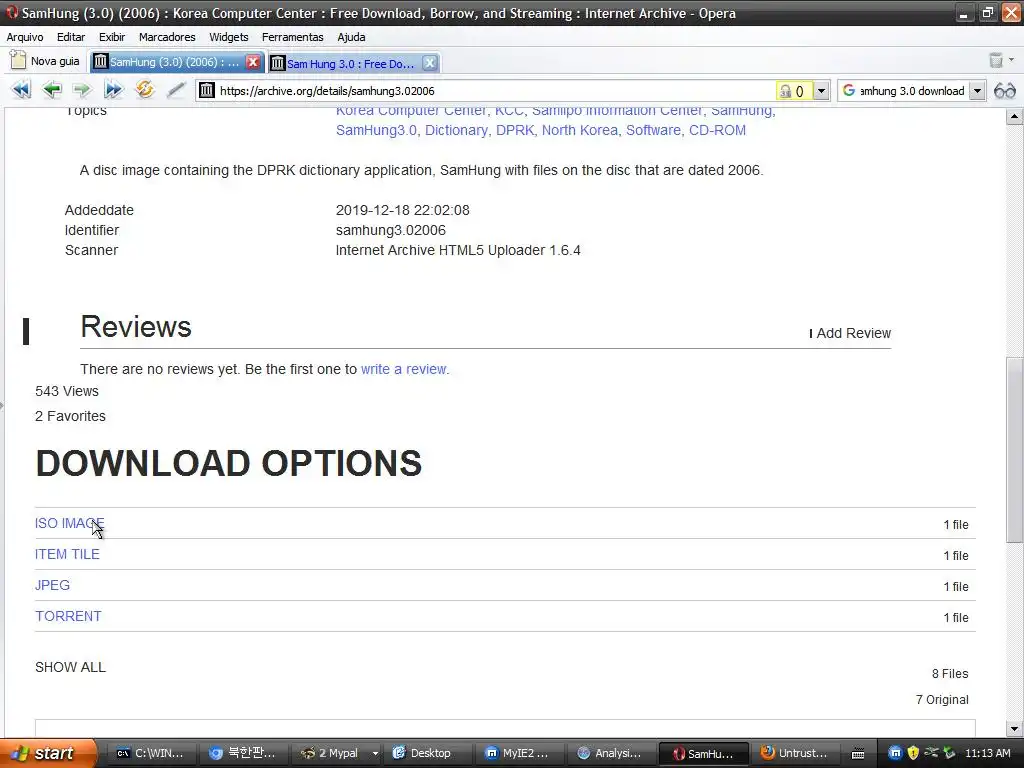Switch to the 2 Mypal taskbar group
This screenshot has width=1024, height=768.
(x=330, y=753)
